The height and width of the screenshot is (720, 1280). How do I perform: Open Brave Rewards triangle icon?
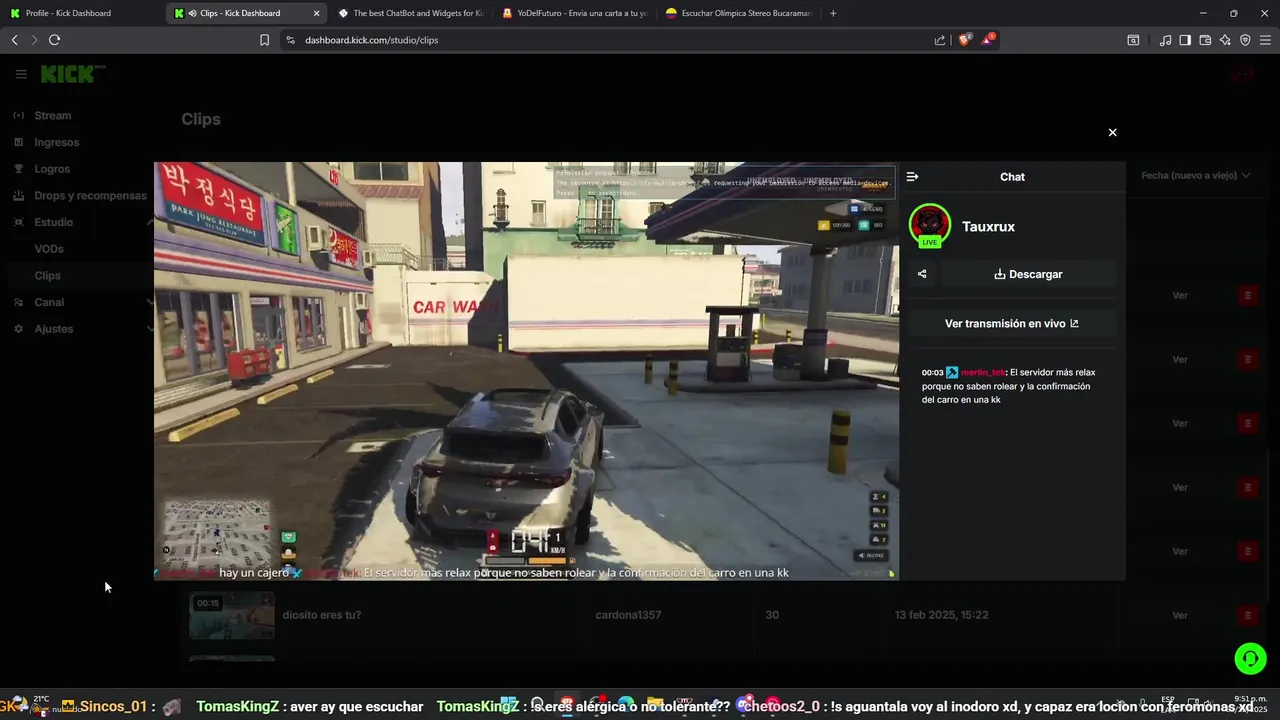[x=988, y=40]
